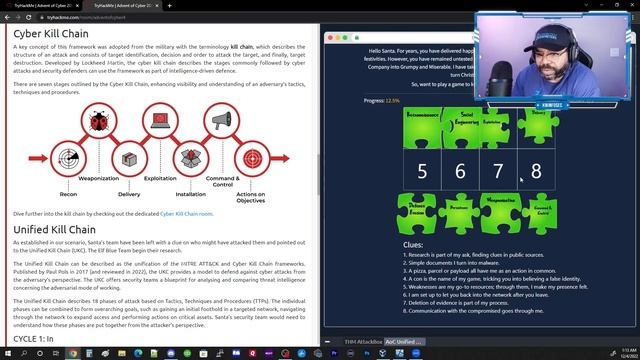Click the Progress percentage value

[x=392, y=100]
